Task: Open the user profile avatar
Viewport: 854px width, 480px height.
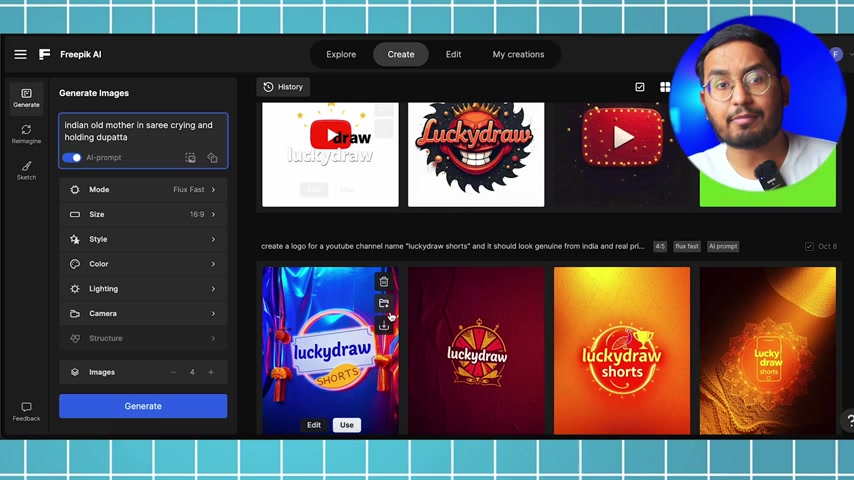Action: (x=837, y=54)
